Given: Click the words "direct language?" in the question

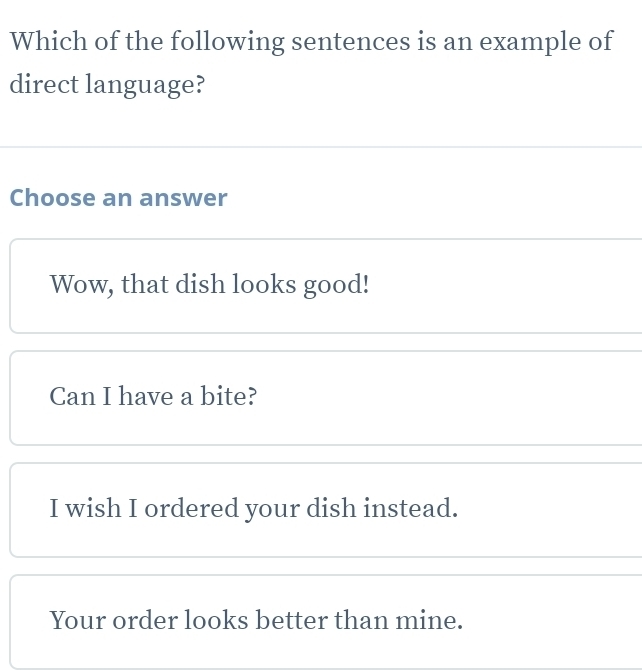Looking at the screenshot, I should pyautogui.click(x=108, y=86).
